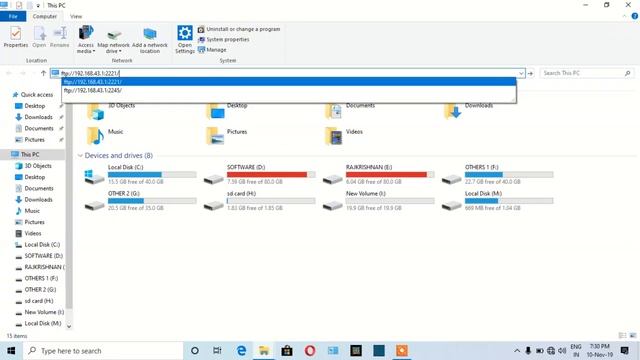Open Cortana from the taskbar
640x360 pixels.
(x=195, y=351)
